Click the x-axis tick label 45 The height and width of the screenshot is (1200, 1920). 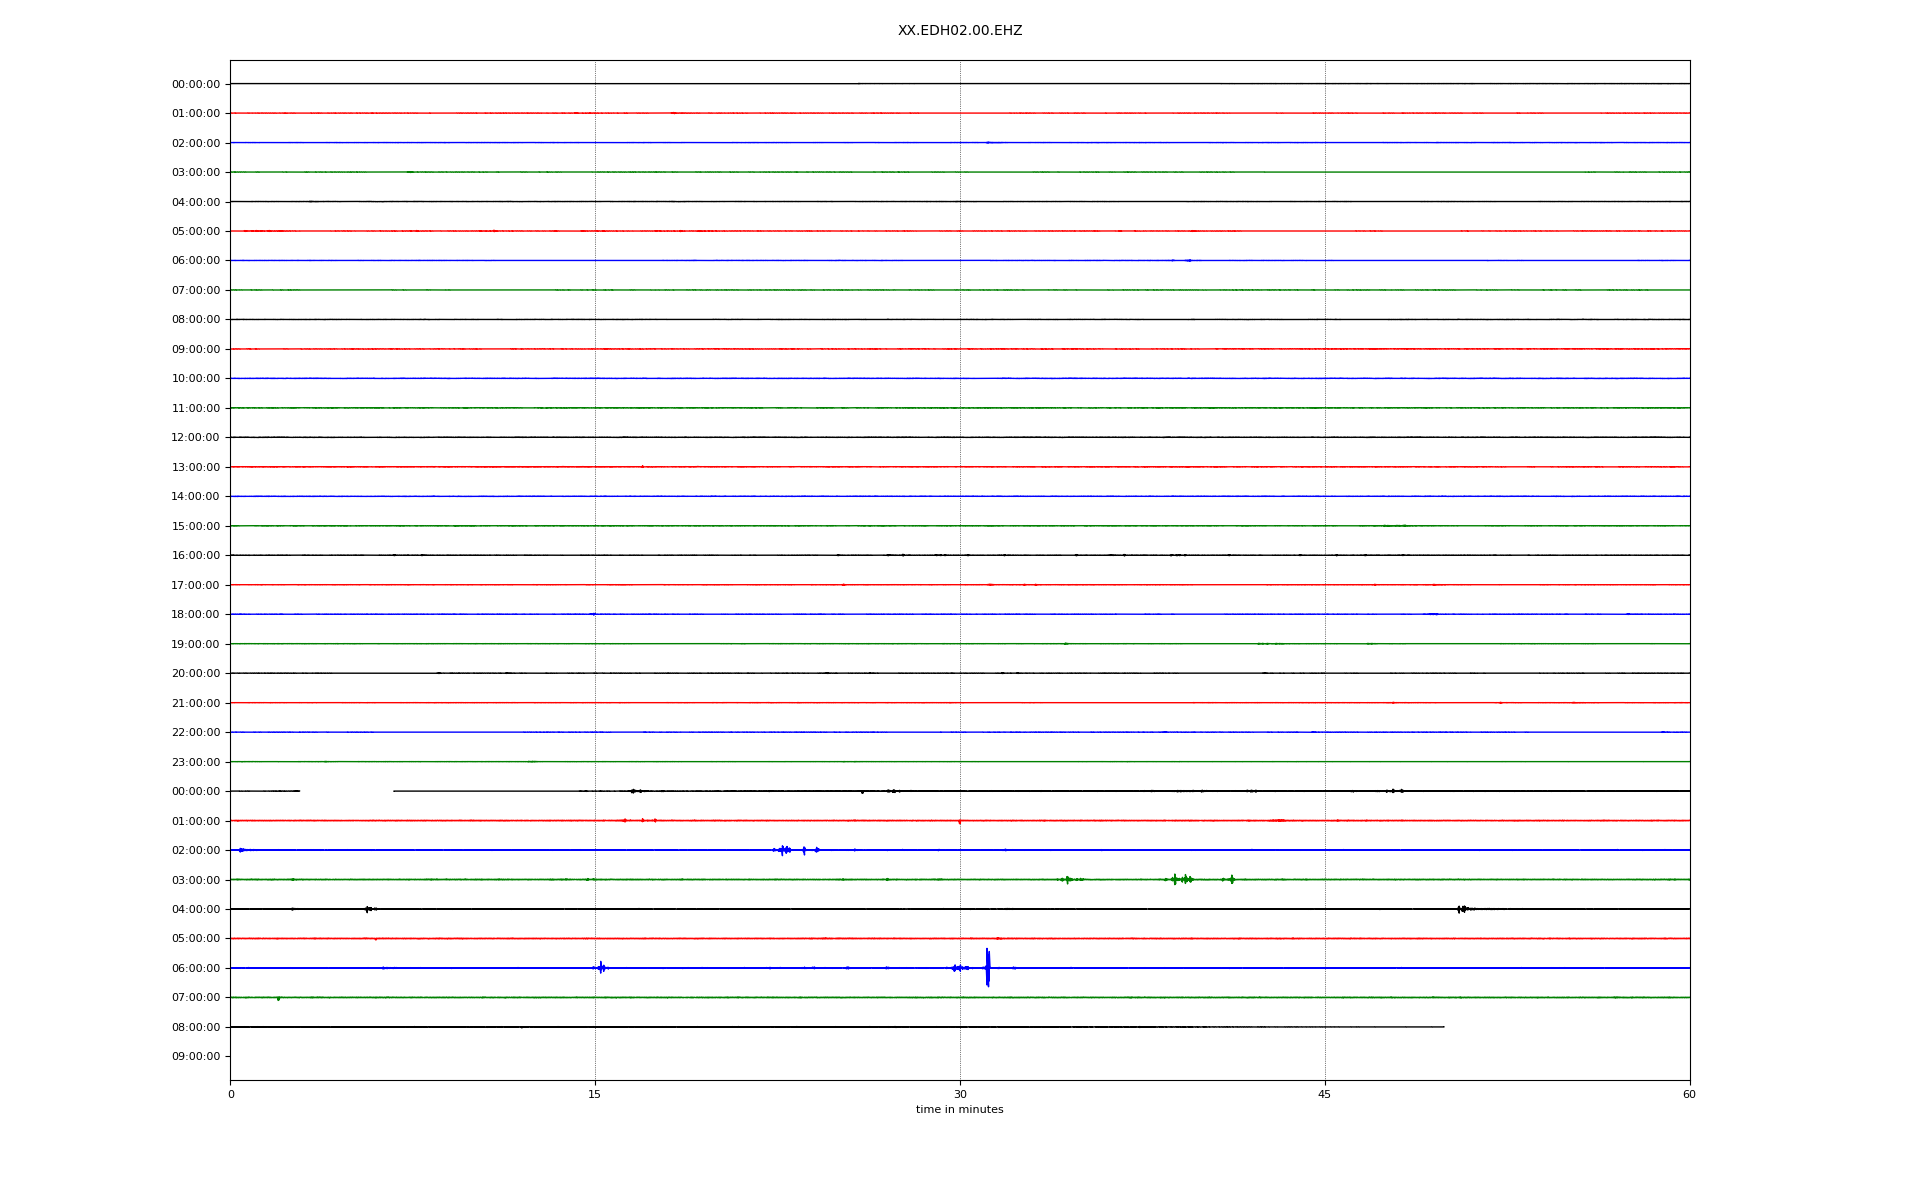click(x=1325, y=1094)
